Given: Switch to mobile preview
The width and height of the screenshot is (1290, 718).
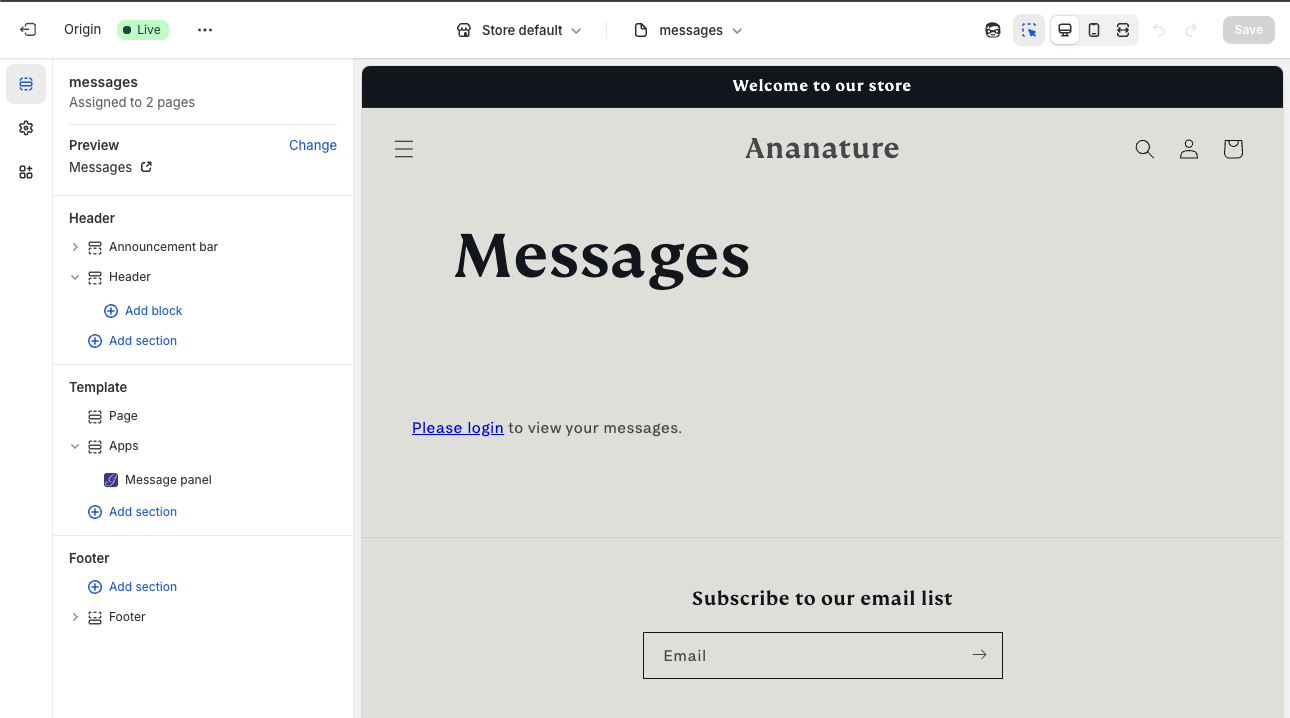Looking at the screenshot, I should tap(1094, 30).
